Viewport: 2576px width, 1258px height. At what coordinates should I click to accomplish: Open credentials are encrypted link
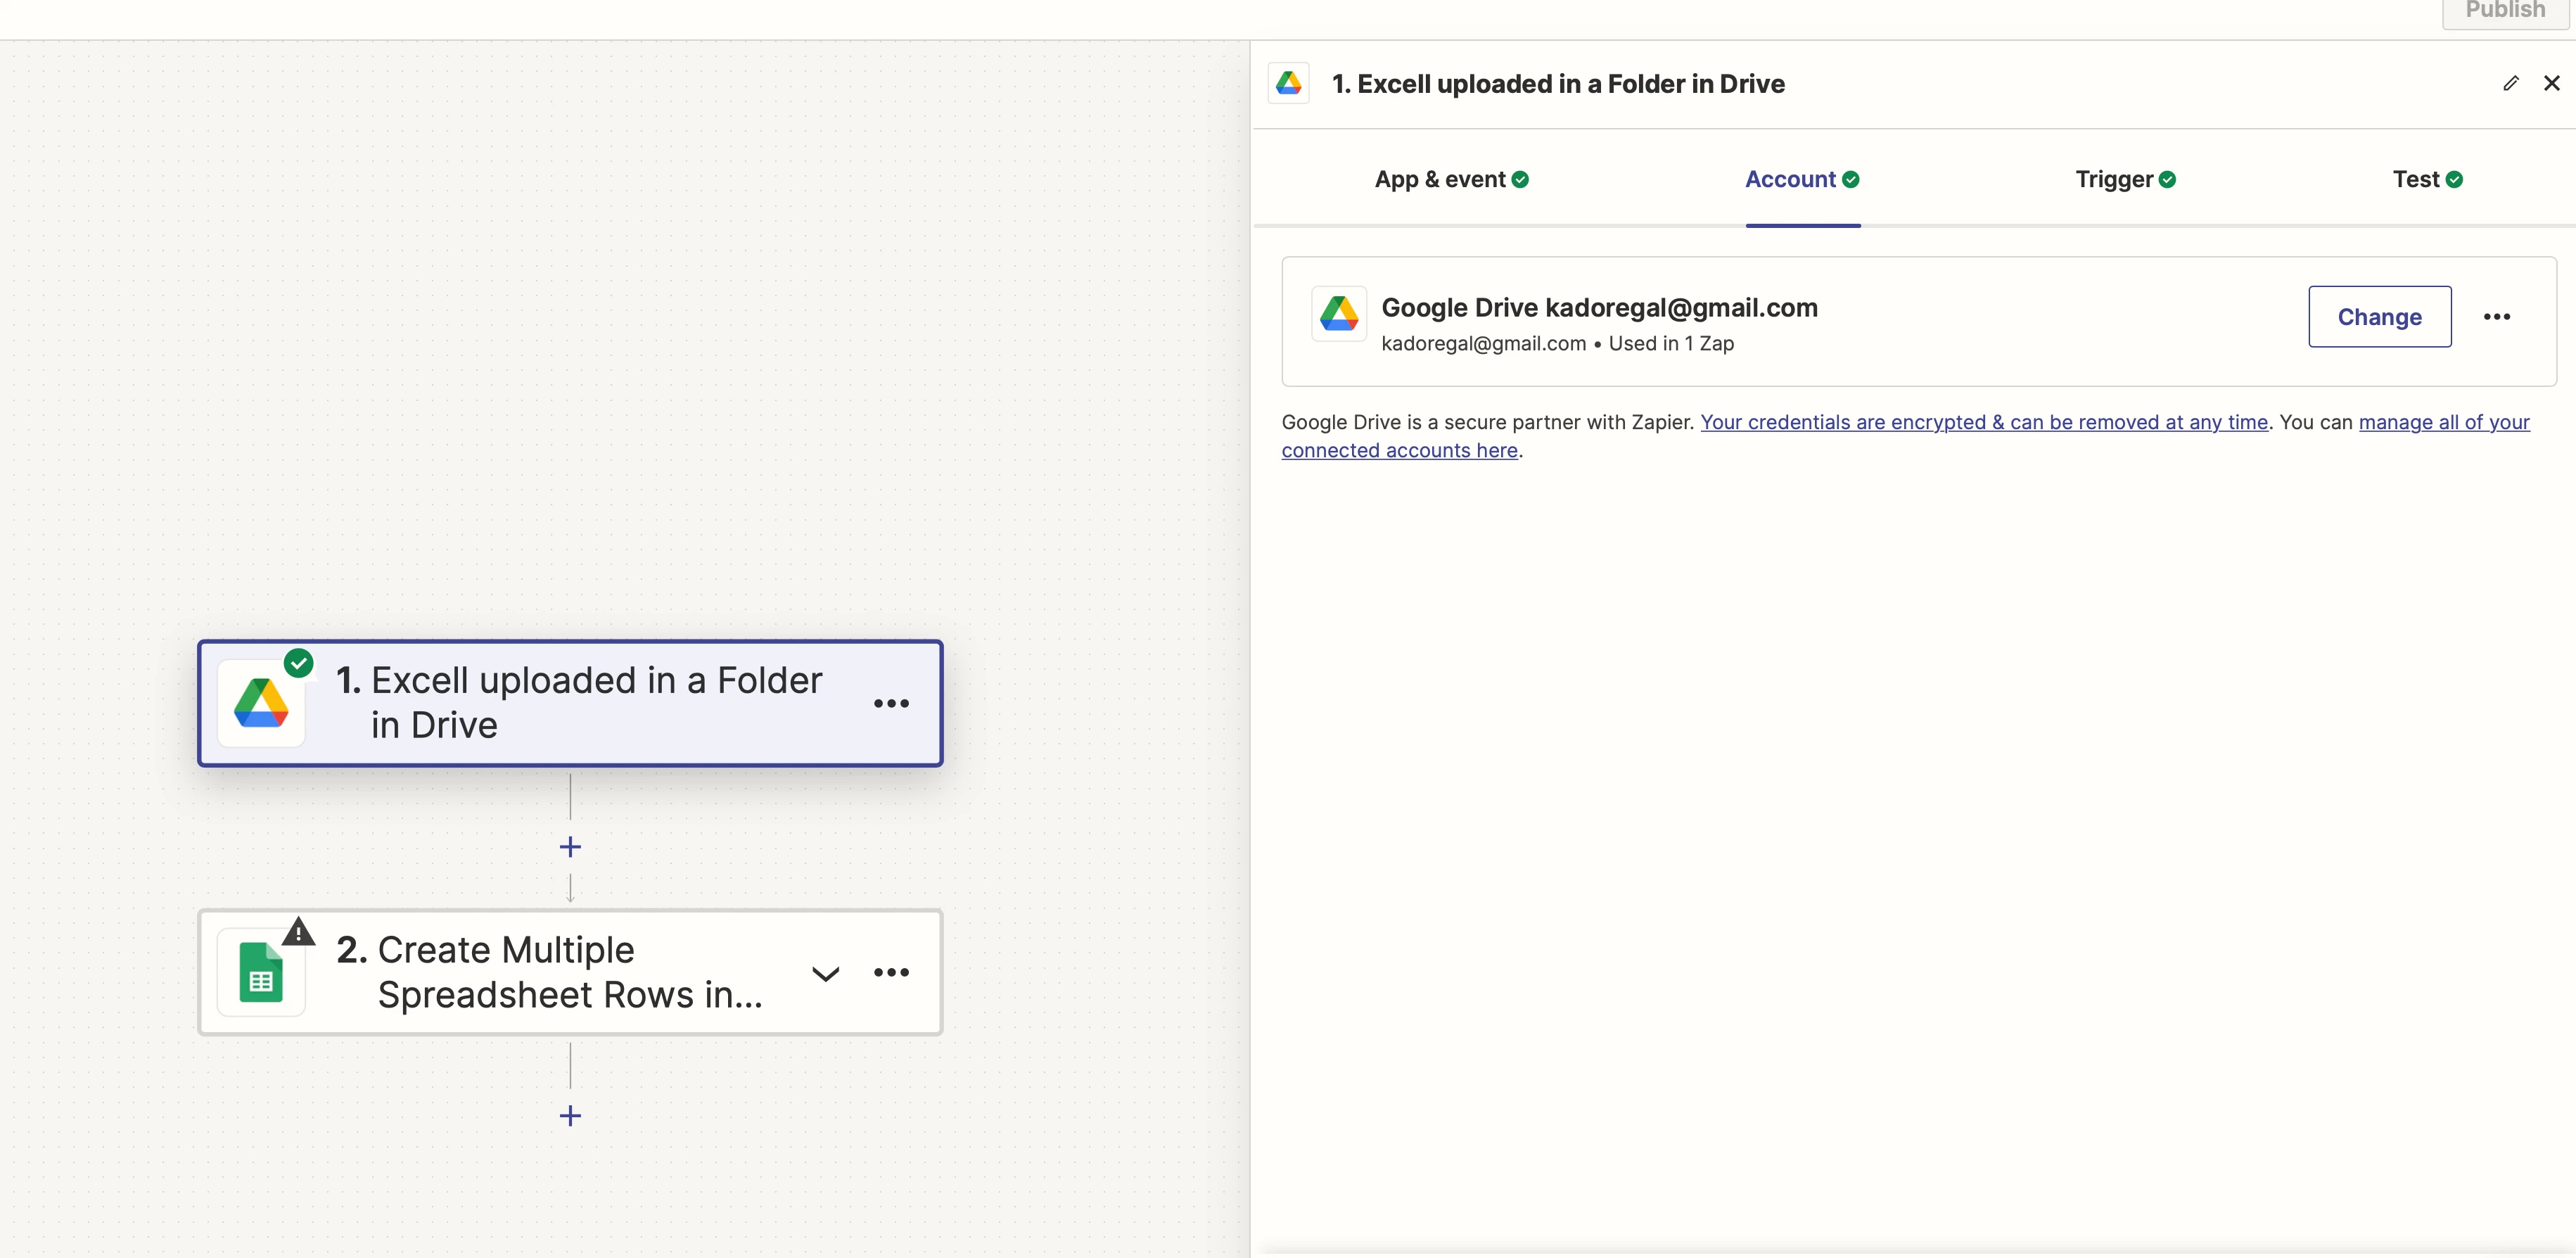pyautogui.click(x=1983, y=422)
